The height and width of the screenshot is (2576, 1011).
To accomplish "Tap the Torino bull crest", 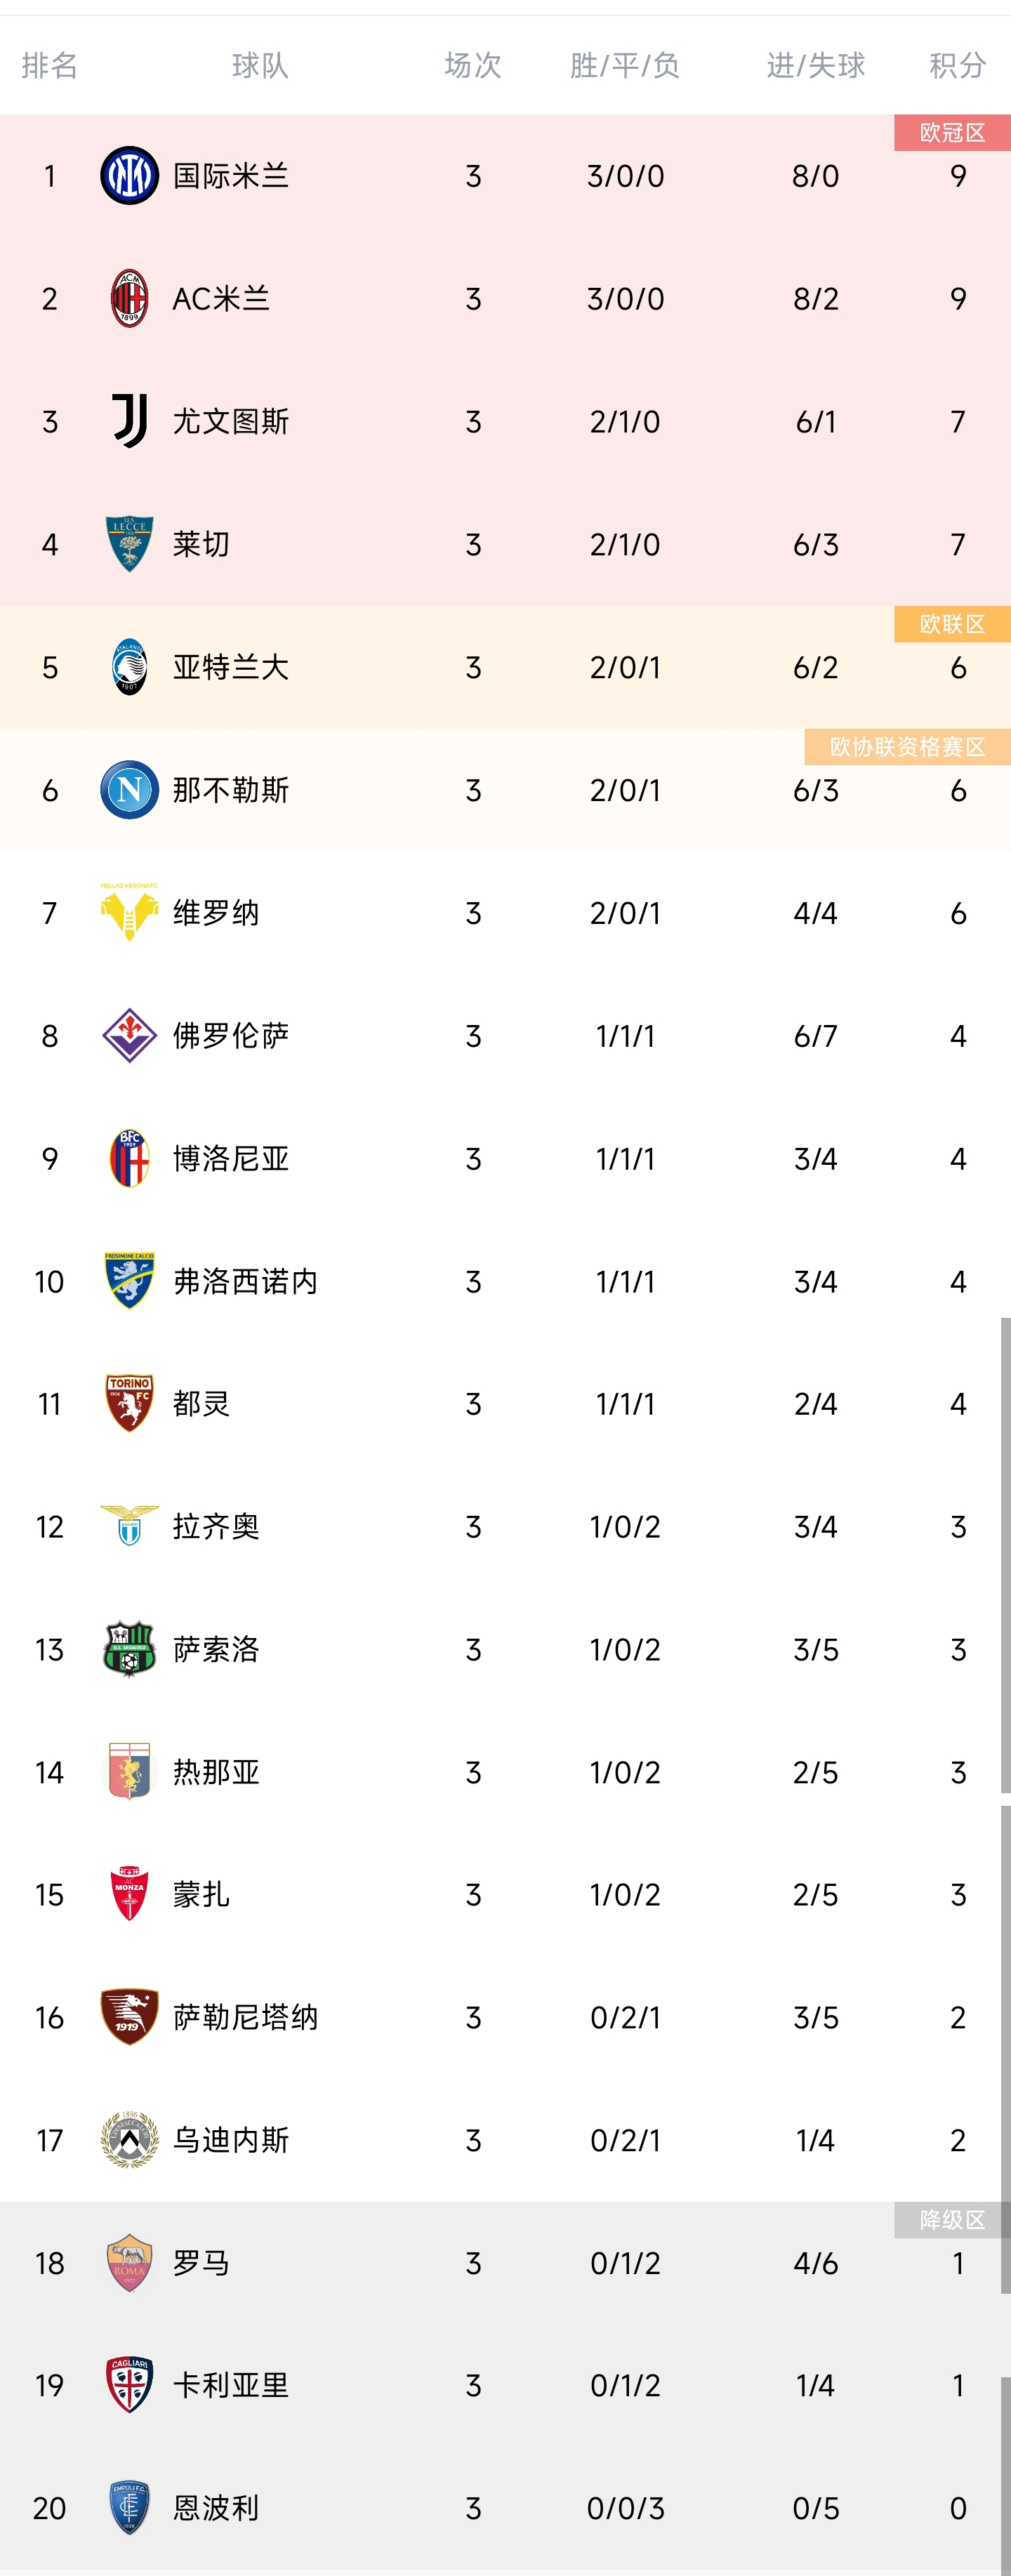I will click(130, 1403).
